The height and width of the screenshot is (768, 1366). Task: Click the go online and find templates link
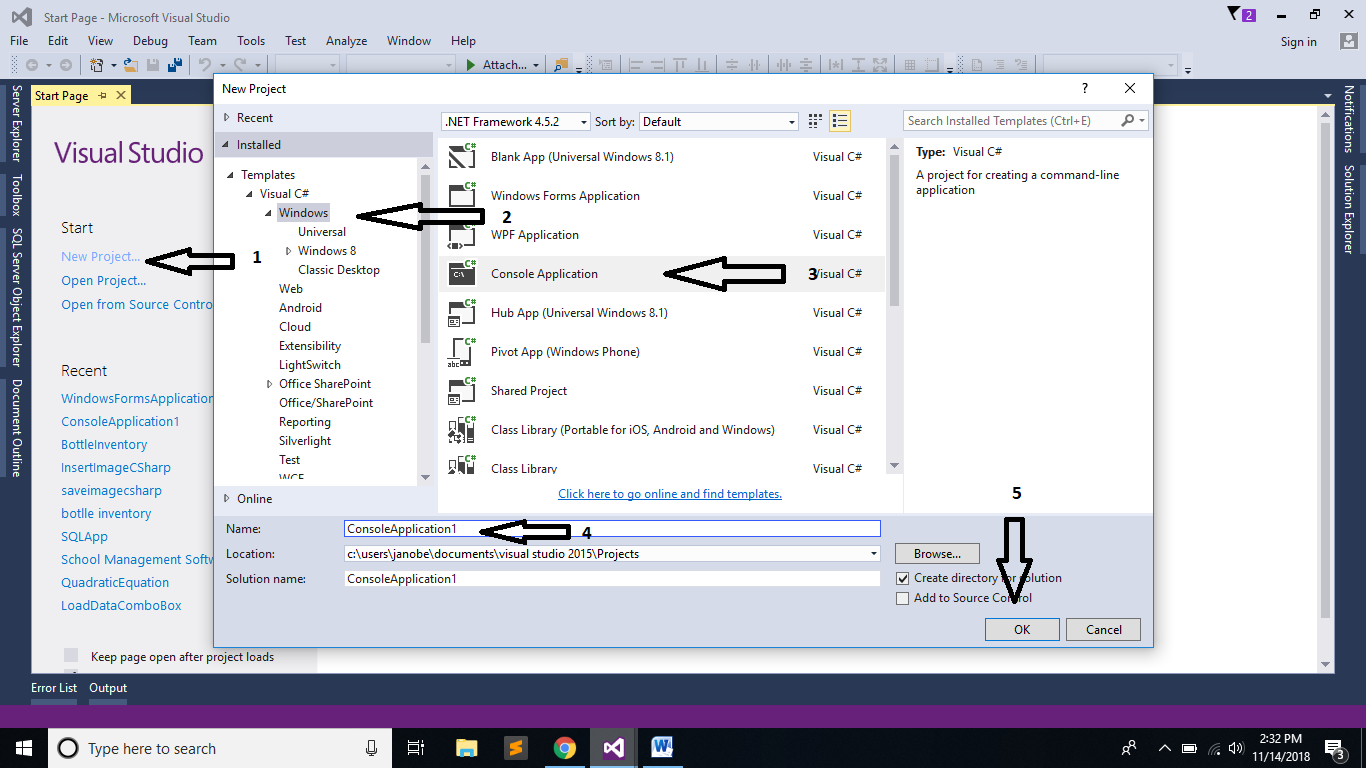(x=670, y=494)
